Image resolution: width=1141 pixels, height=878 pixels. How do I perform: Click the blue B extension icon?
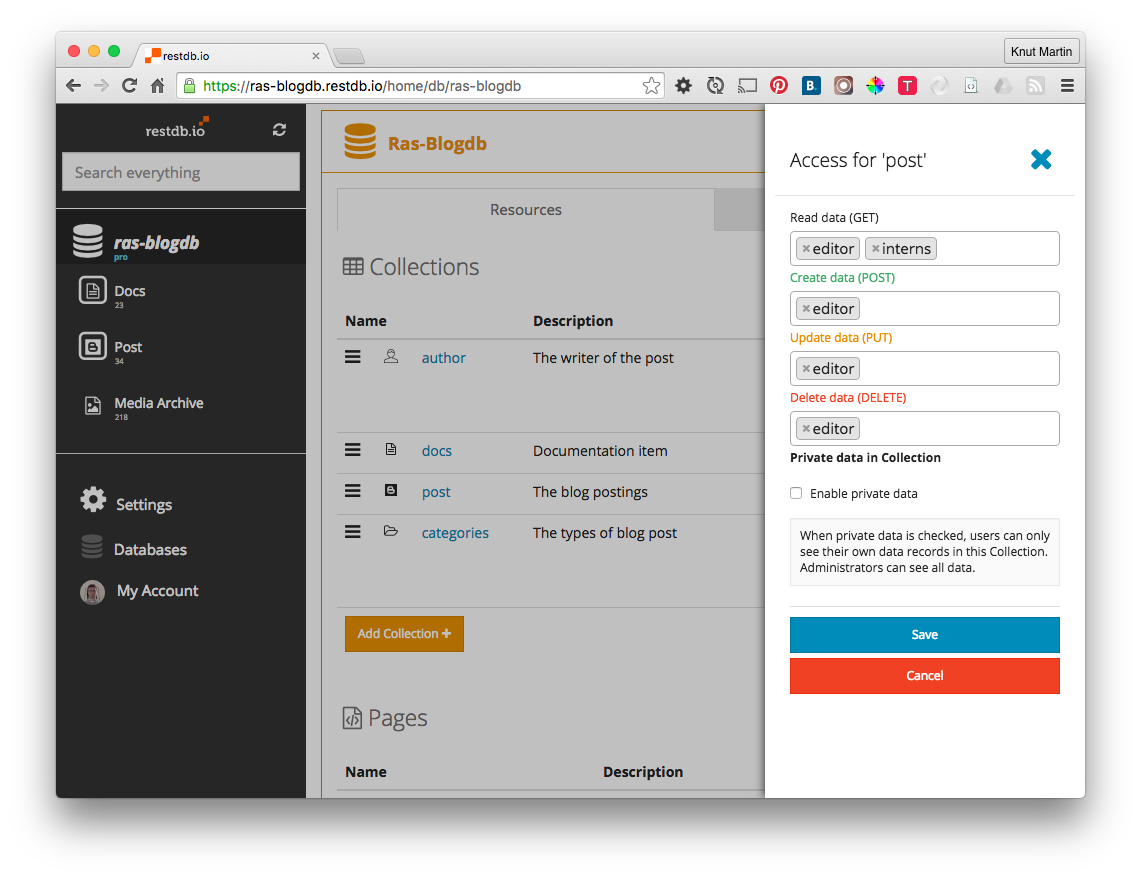pos(811,86)
